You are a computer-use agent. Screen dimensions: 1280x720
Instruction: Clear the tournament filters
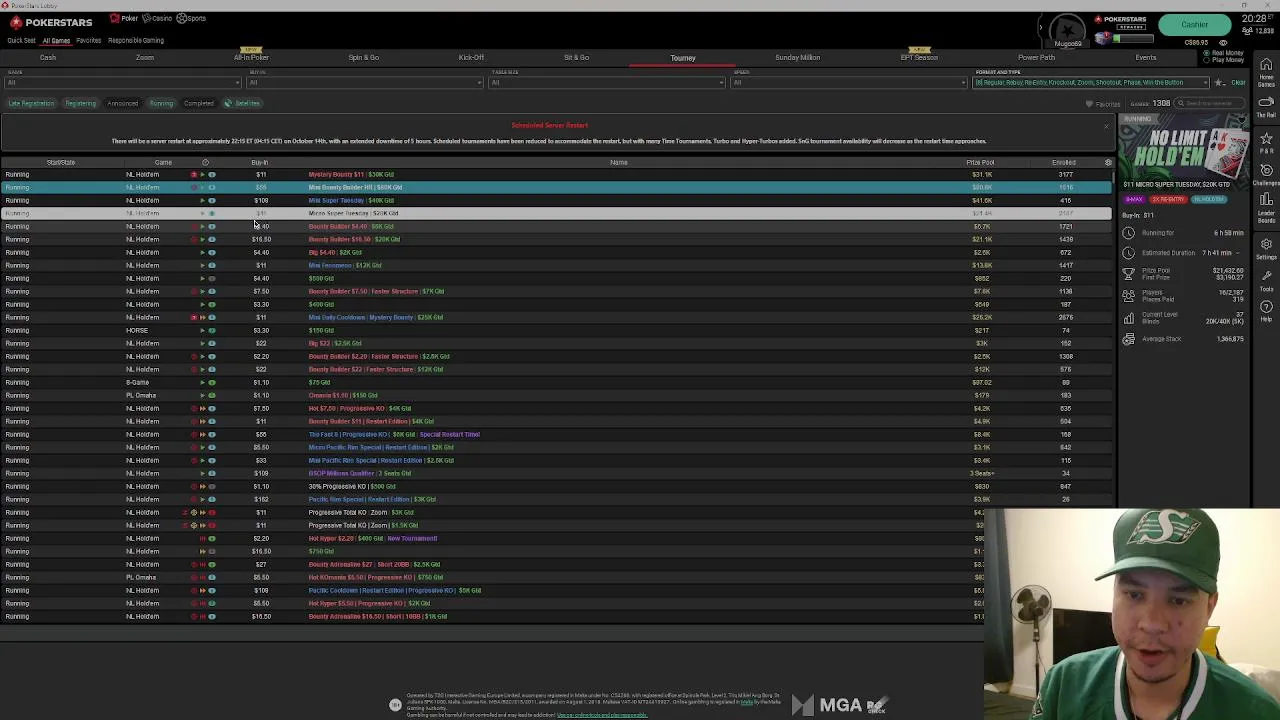(1238, 83)
